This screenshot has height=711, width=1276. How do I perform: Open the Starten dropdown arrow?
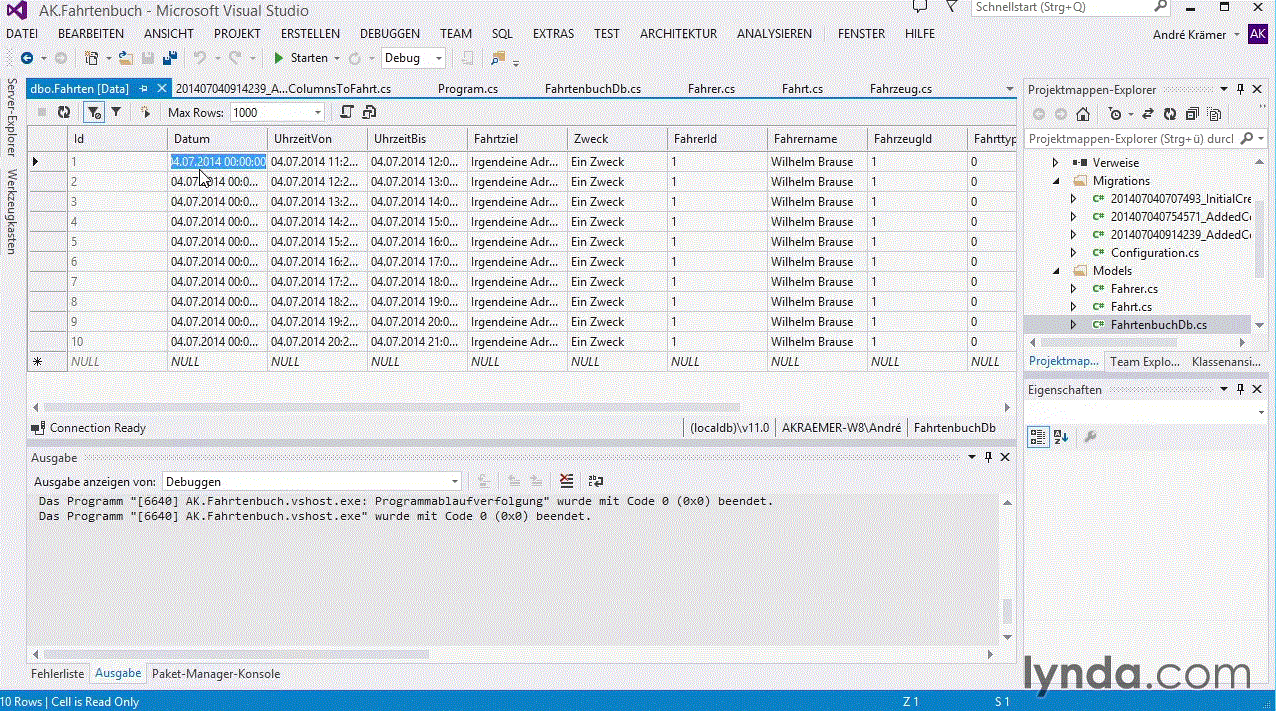337,58
